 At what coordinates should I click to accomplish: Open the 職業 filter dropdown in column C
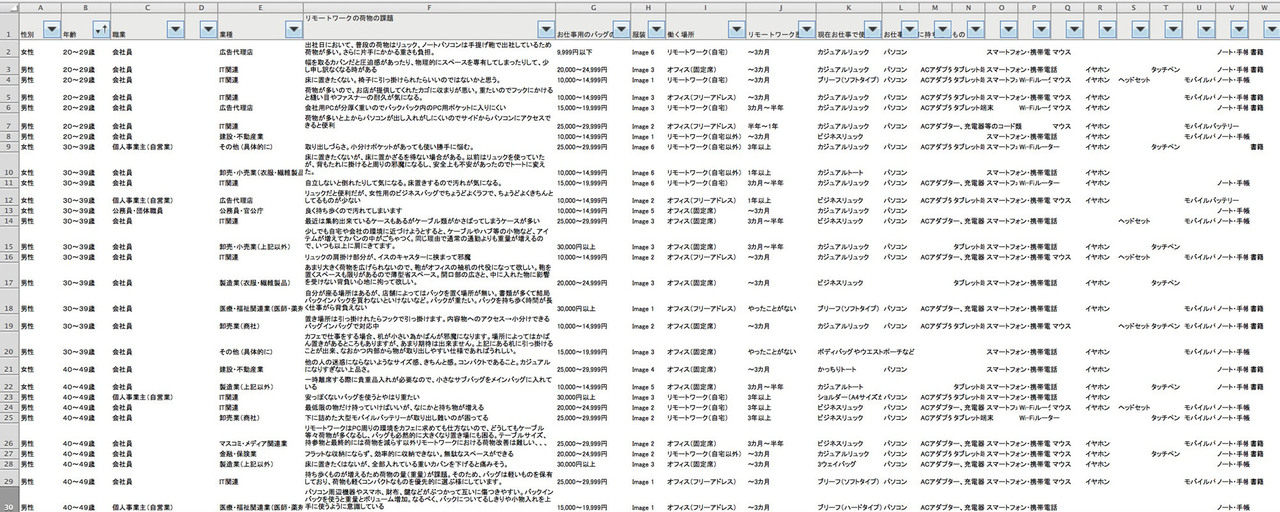click(176, 30)
